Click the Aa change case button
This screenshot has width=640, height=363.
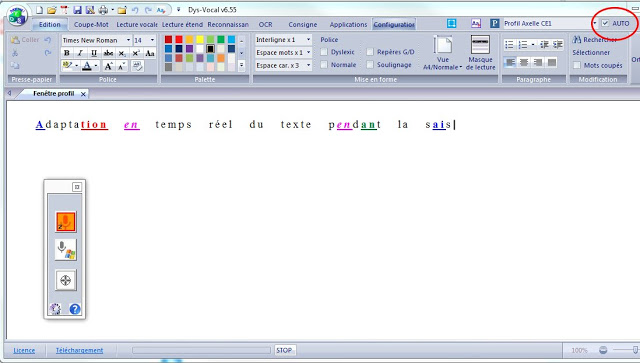150,53
